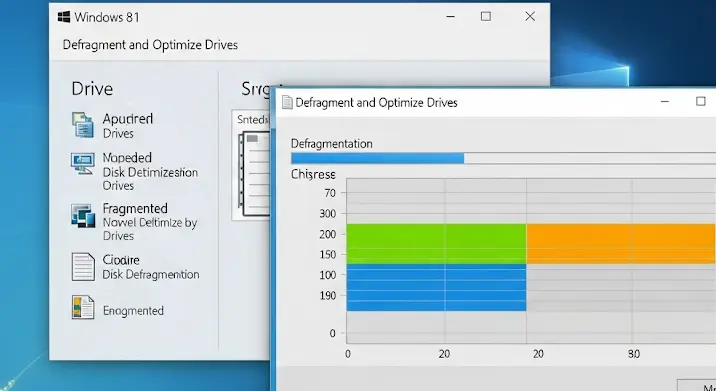
Task: Click the document icon in front window title bar
Action: 287,102
